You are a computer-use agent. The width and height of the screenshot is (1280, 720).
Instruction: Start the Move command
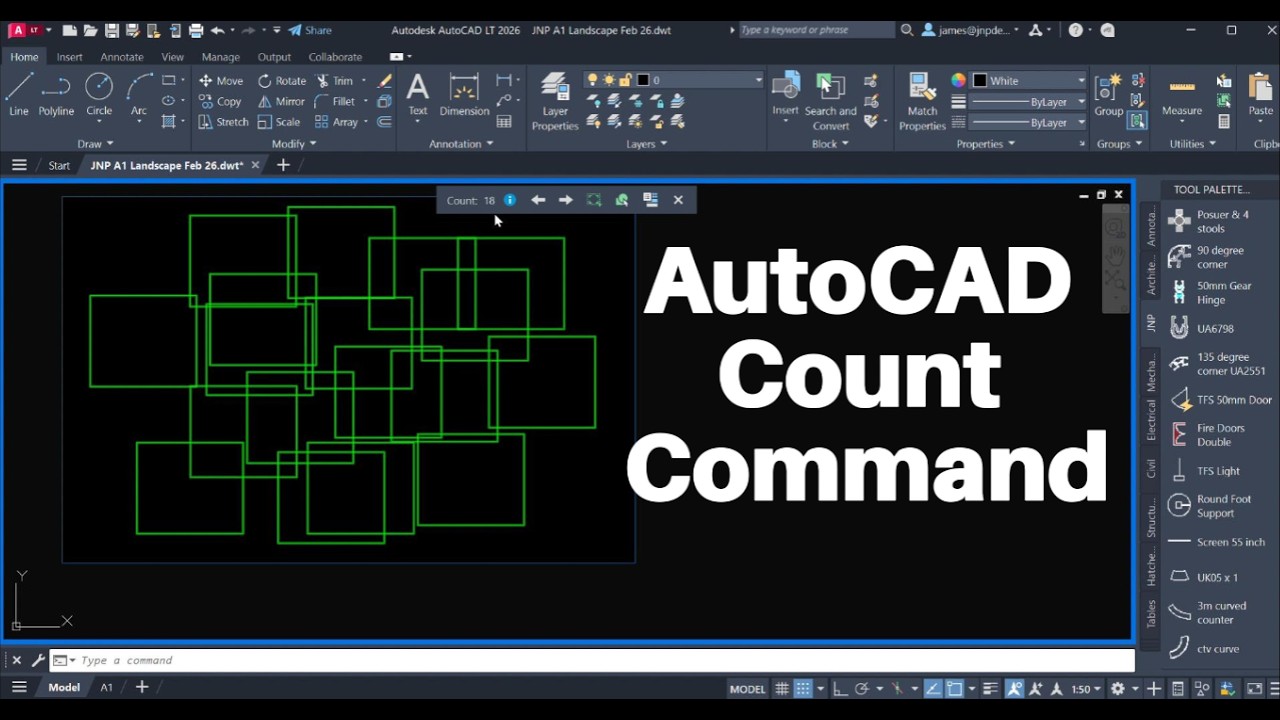pyautogui.click(x=220, y=81)
